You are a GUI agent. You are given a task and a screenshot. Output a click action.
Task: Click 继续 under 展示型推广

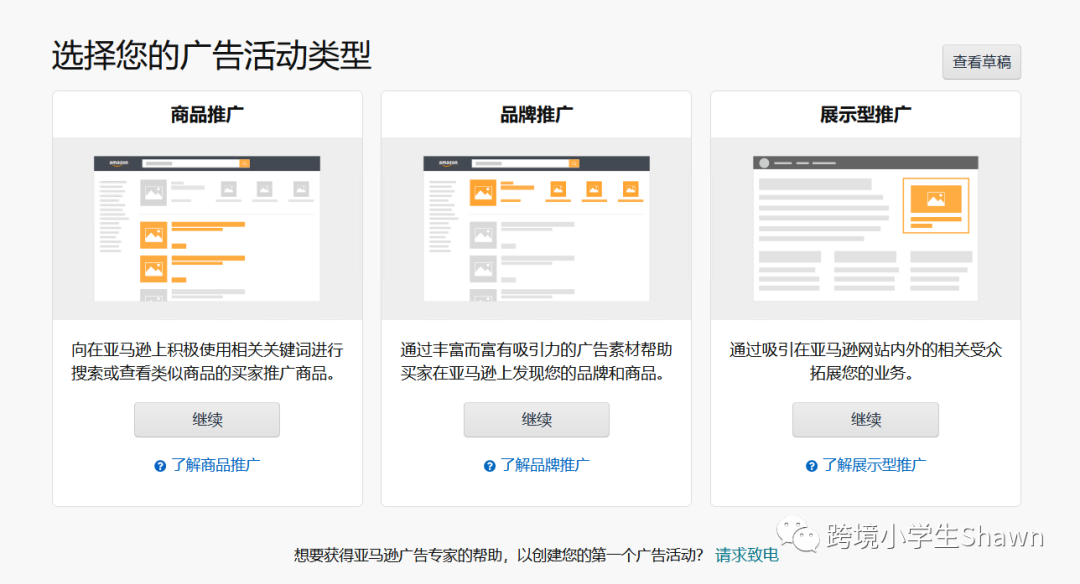pos(865,419)
